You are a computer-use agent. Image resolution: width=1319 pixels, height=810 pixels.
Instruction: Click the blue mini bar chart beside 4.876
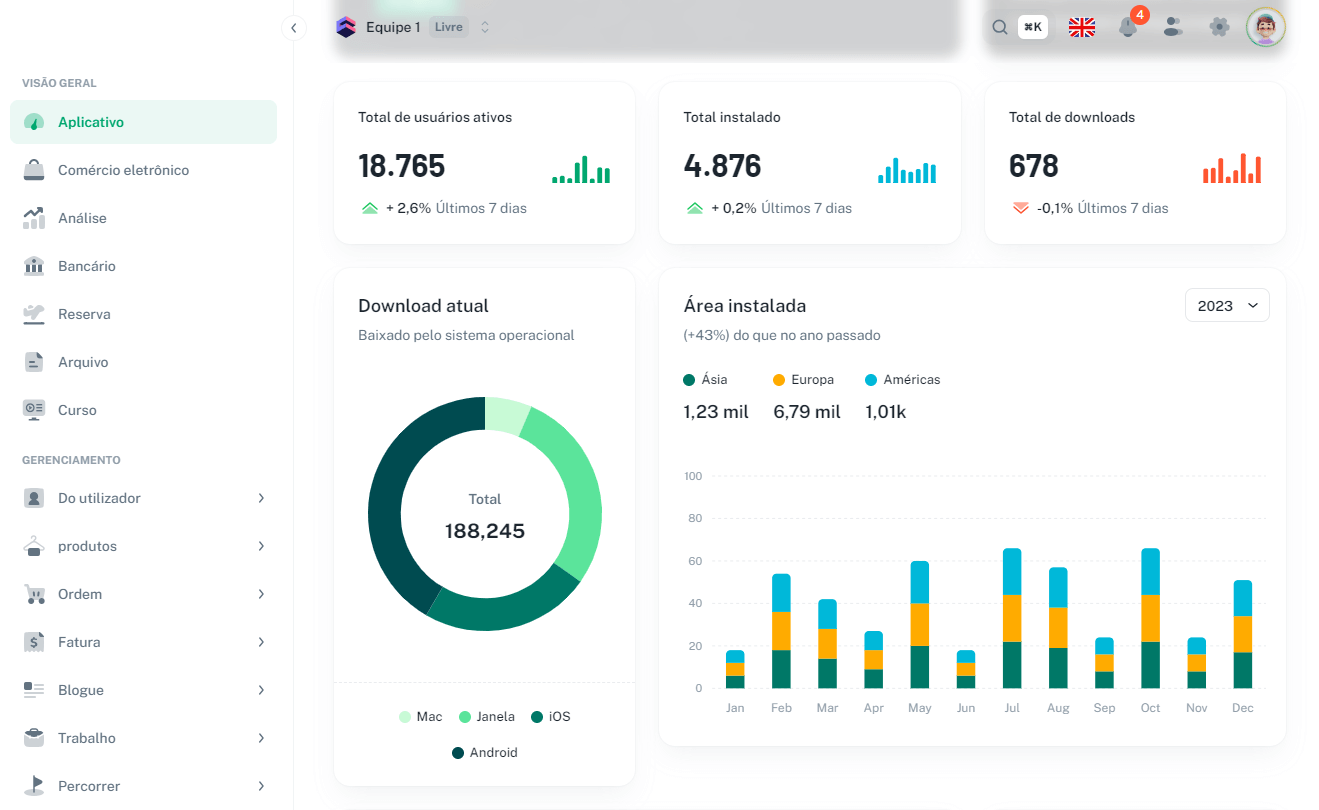point(907,170)
